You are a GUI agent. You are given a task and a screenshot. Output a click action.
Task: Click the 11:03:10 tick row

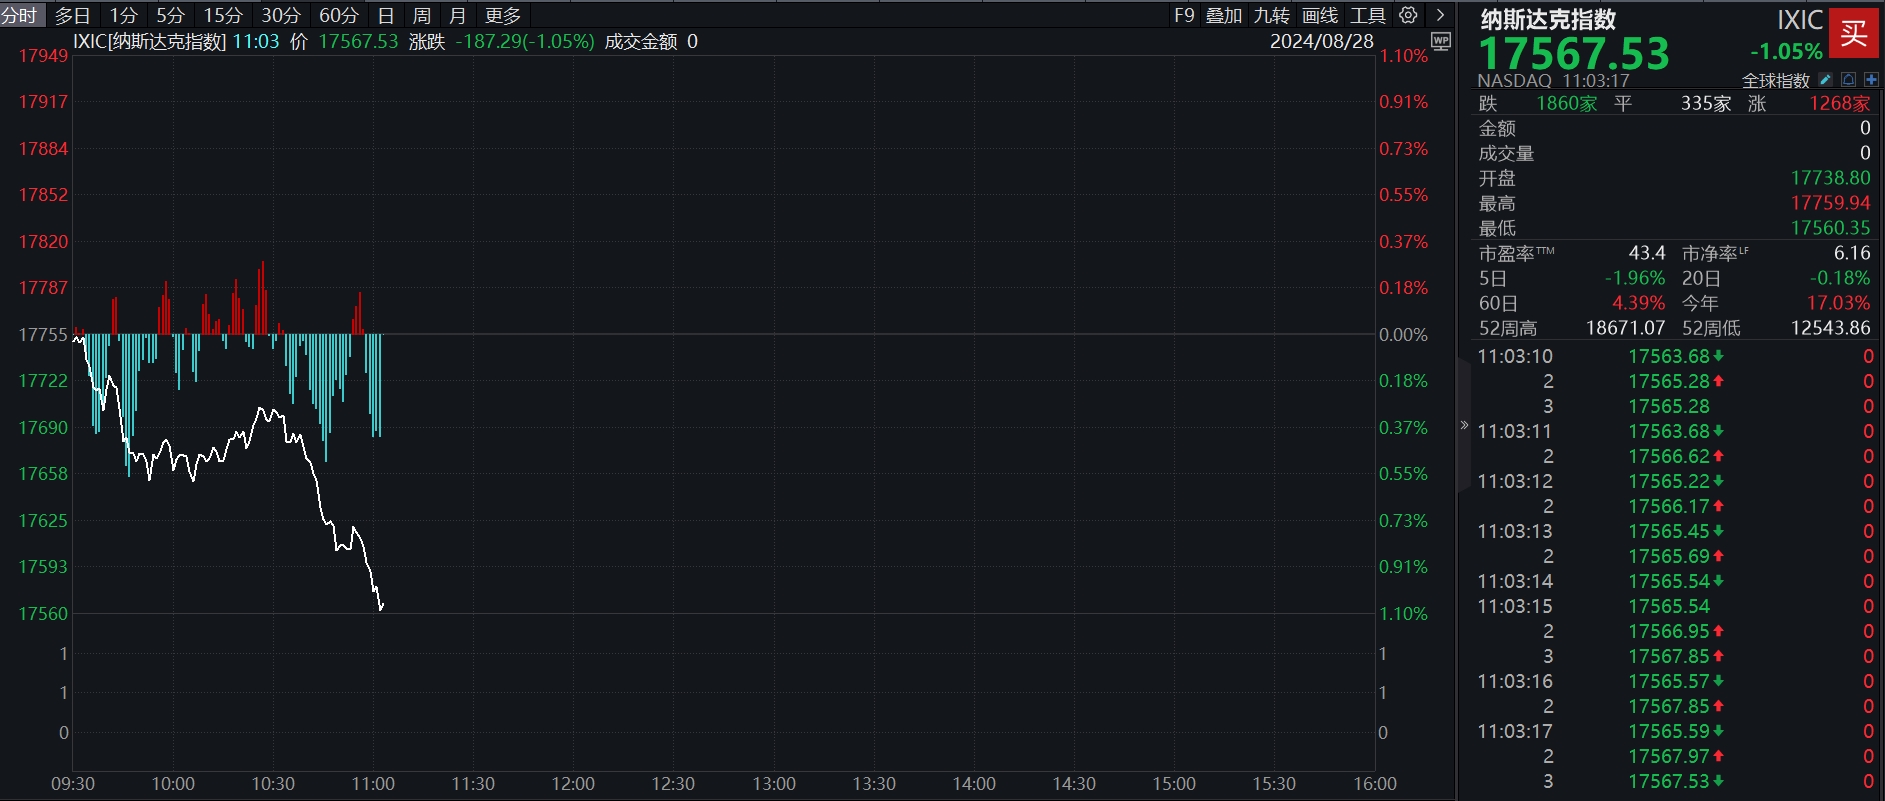pyautogui.click(x=1675, y=356)
